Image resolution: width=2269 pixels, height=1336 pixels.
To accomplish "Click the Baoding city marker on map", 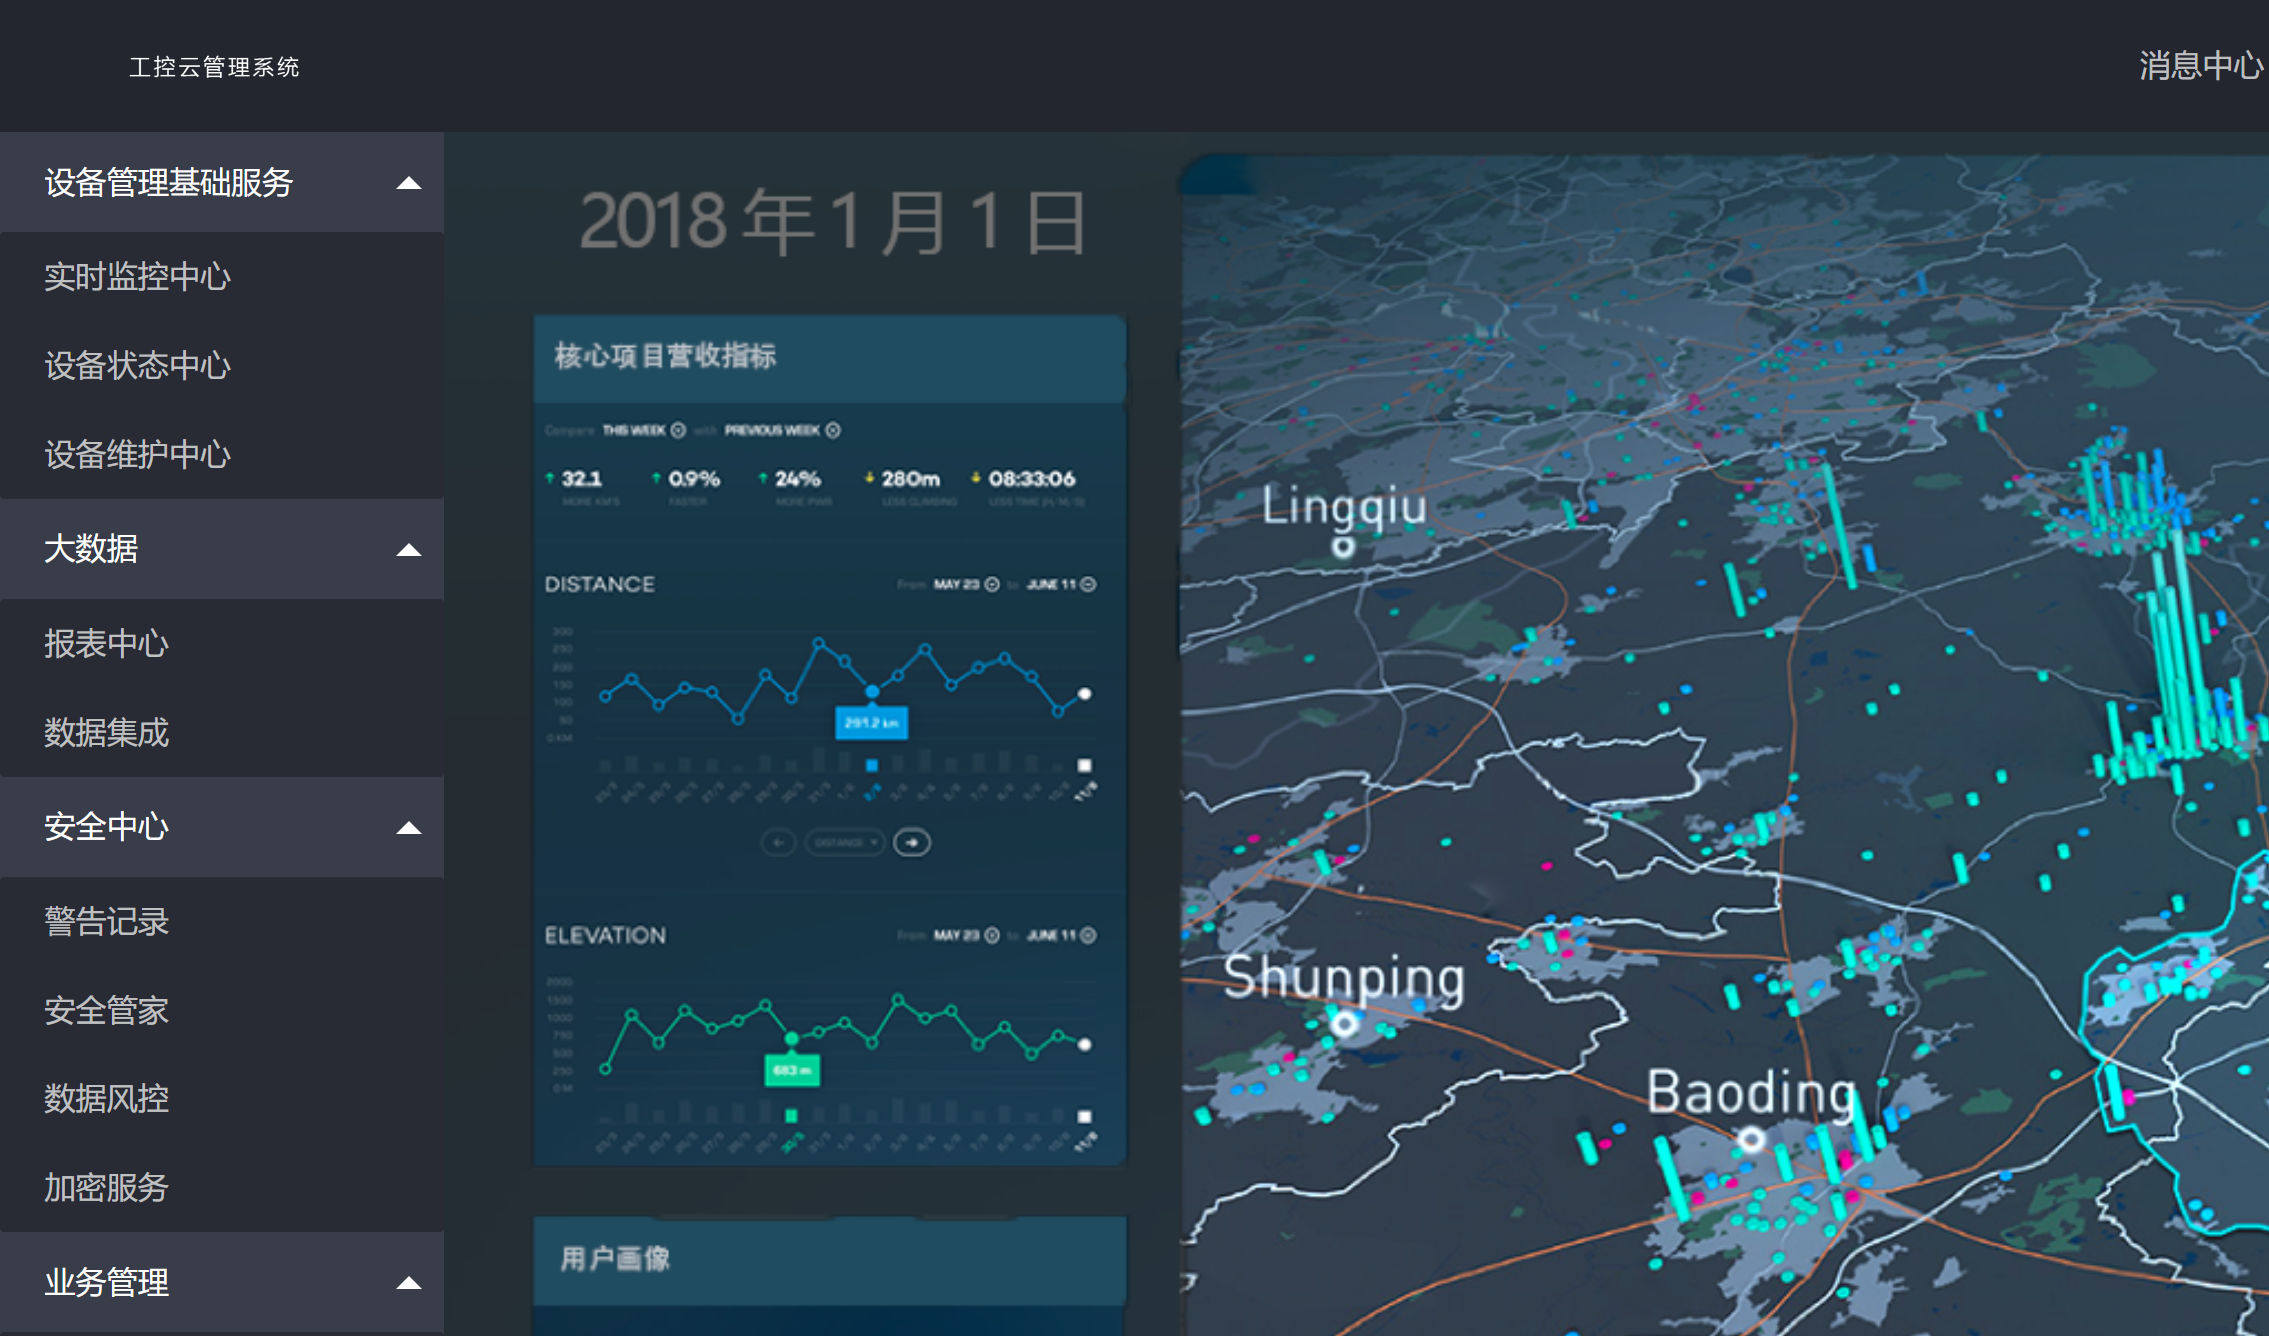I will [x=1750, y=1139].
